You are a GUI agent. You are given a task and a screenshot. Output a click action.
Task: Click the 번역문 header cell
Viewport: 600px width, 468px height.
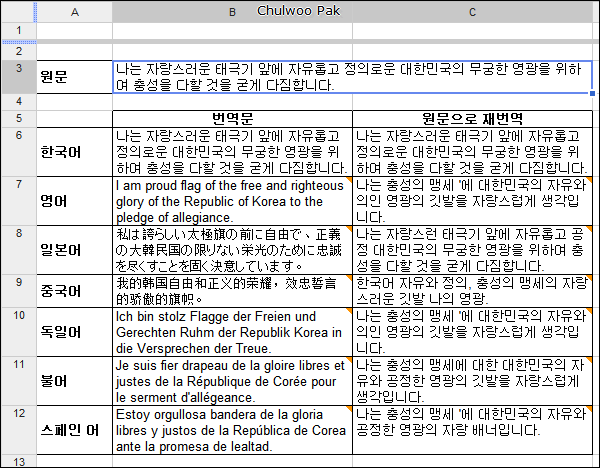point(232,119)
